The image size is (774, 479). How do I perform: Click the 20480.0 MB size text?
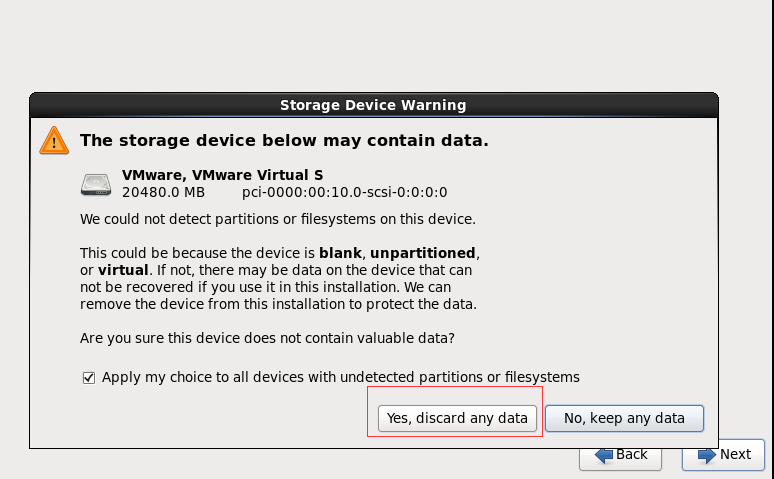pos(163,192)
